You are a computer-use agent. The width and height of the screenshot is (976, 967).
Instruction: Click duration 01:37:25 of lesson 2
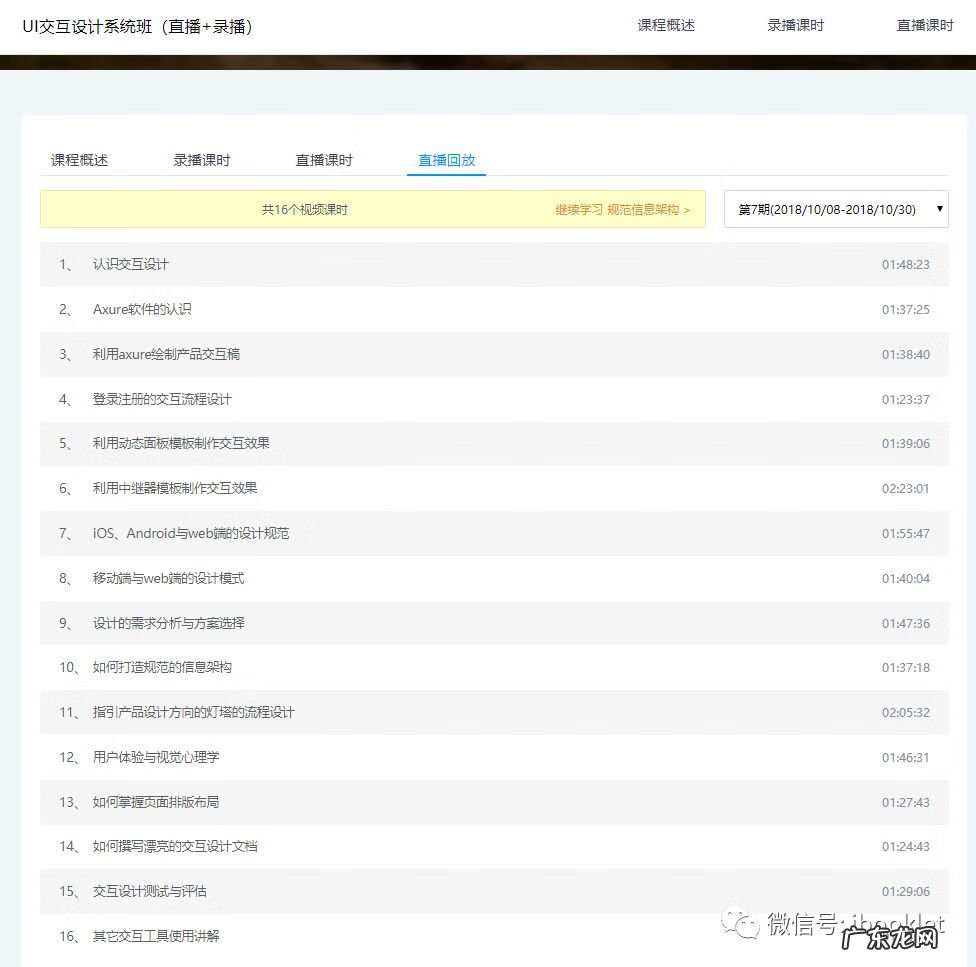click(906, 309)
